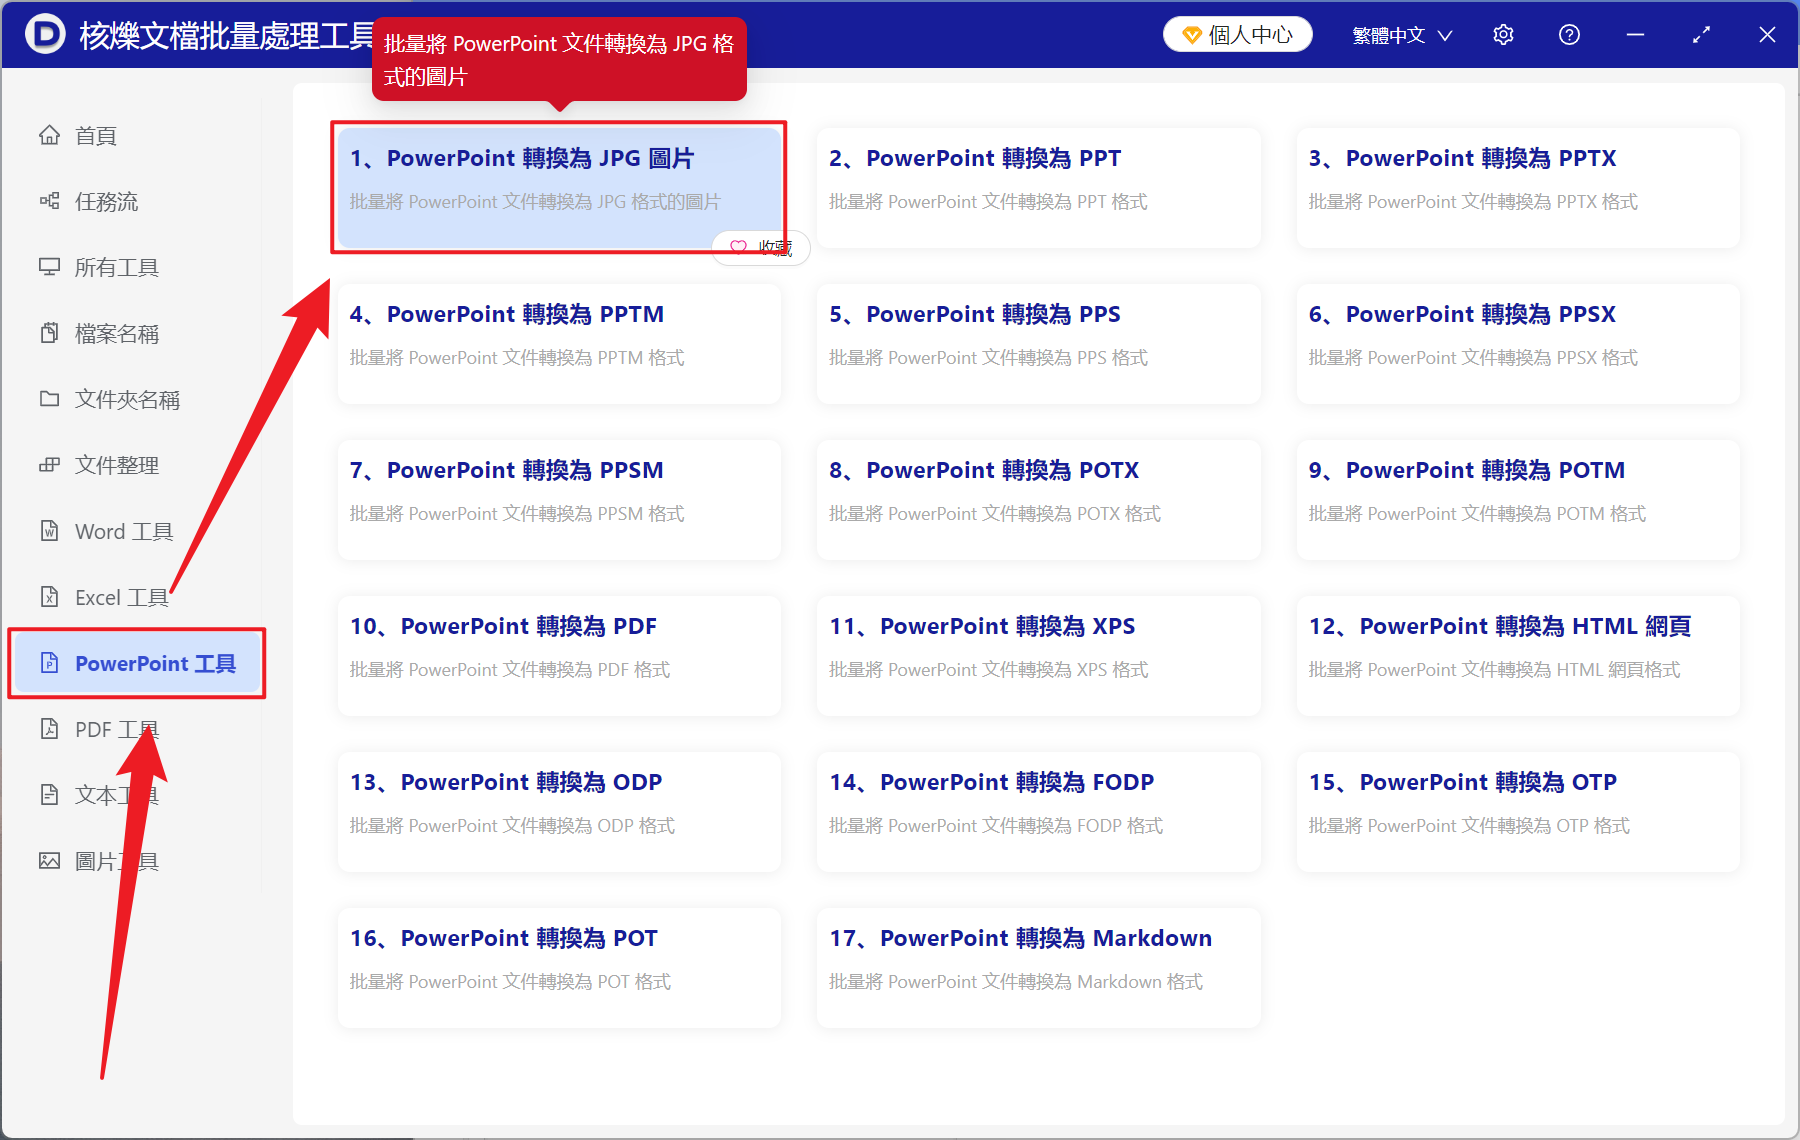The image size is (1800, 1140).
Task: Switch to Word 工具 in the sidebar
Action: click(x=136, y=531)
